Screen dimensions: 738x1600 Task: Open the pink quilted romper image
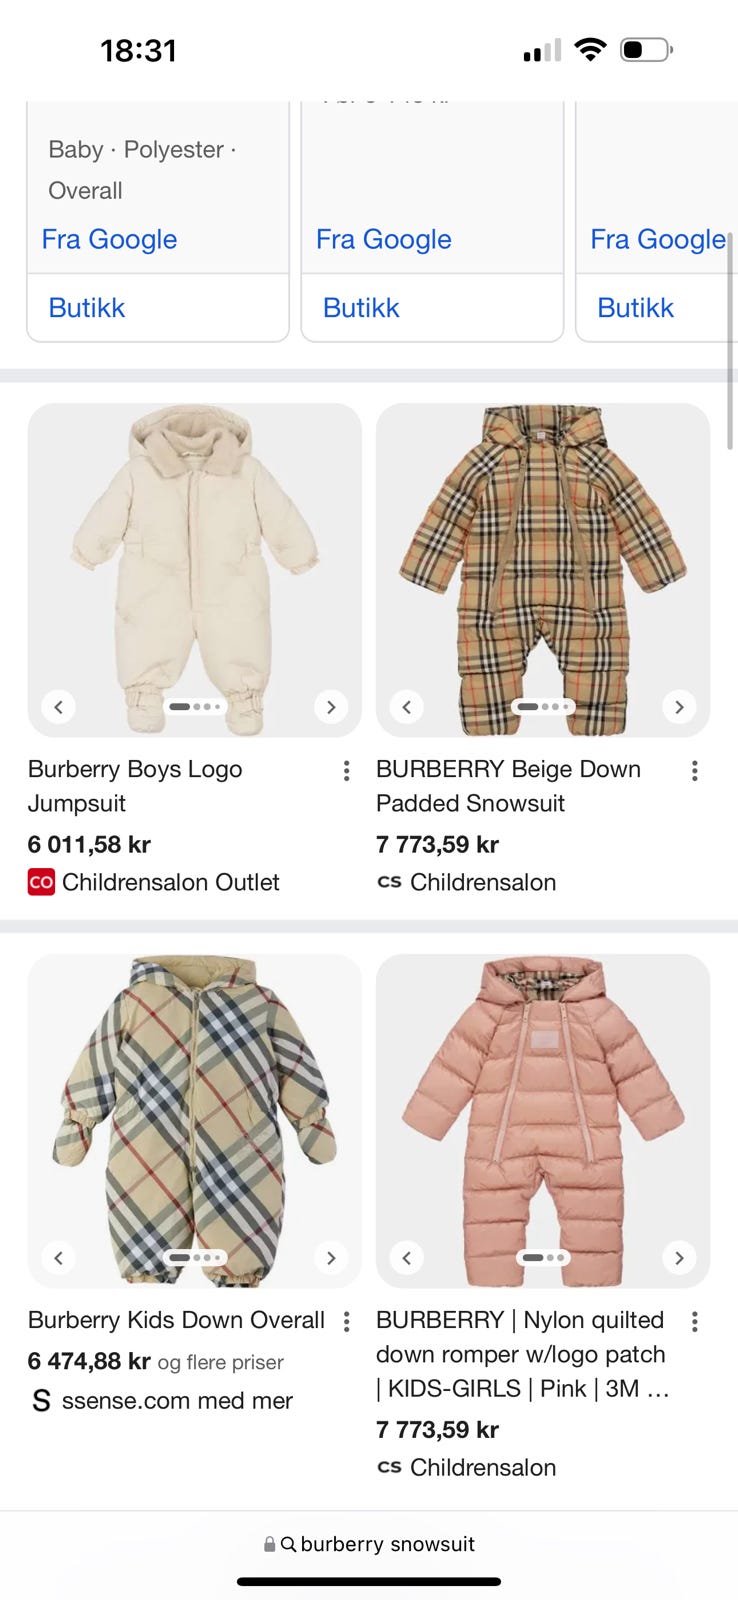point(543,1121)
